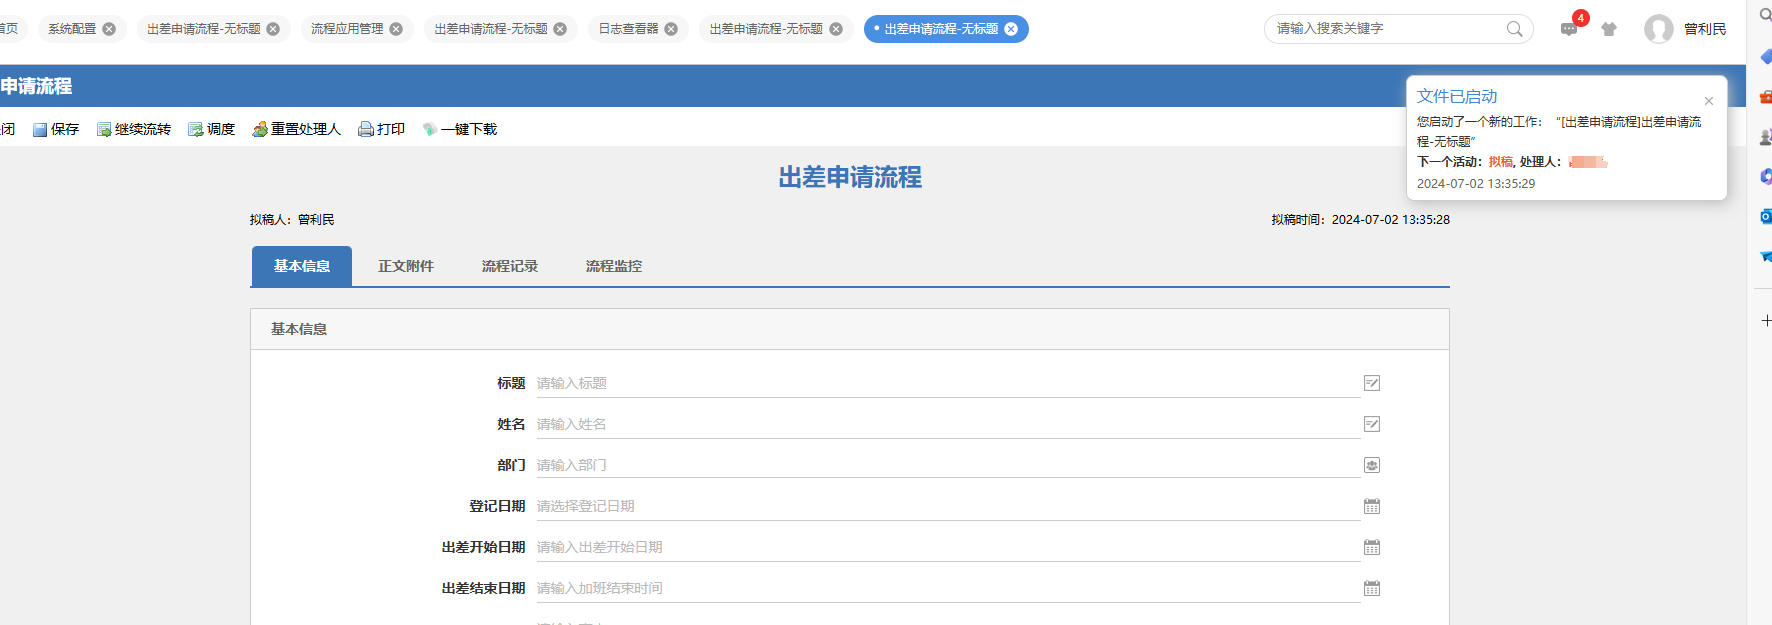The width and height of the screenshot is (1772, 625).
Task: Close the 流程应用管理 tab with its X icon
Action: coord(396,29)
